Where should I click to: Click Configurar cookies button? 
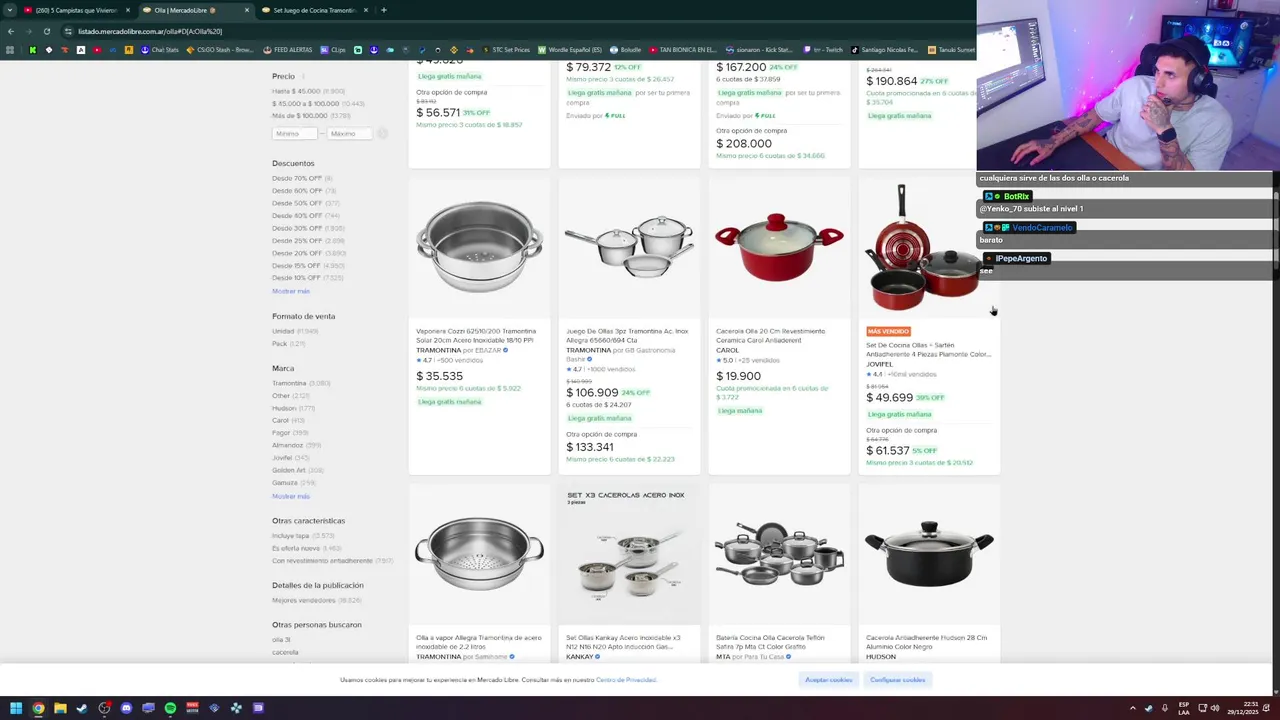(x=897, y=680)
